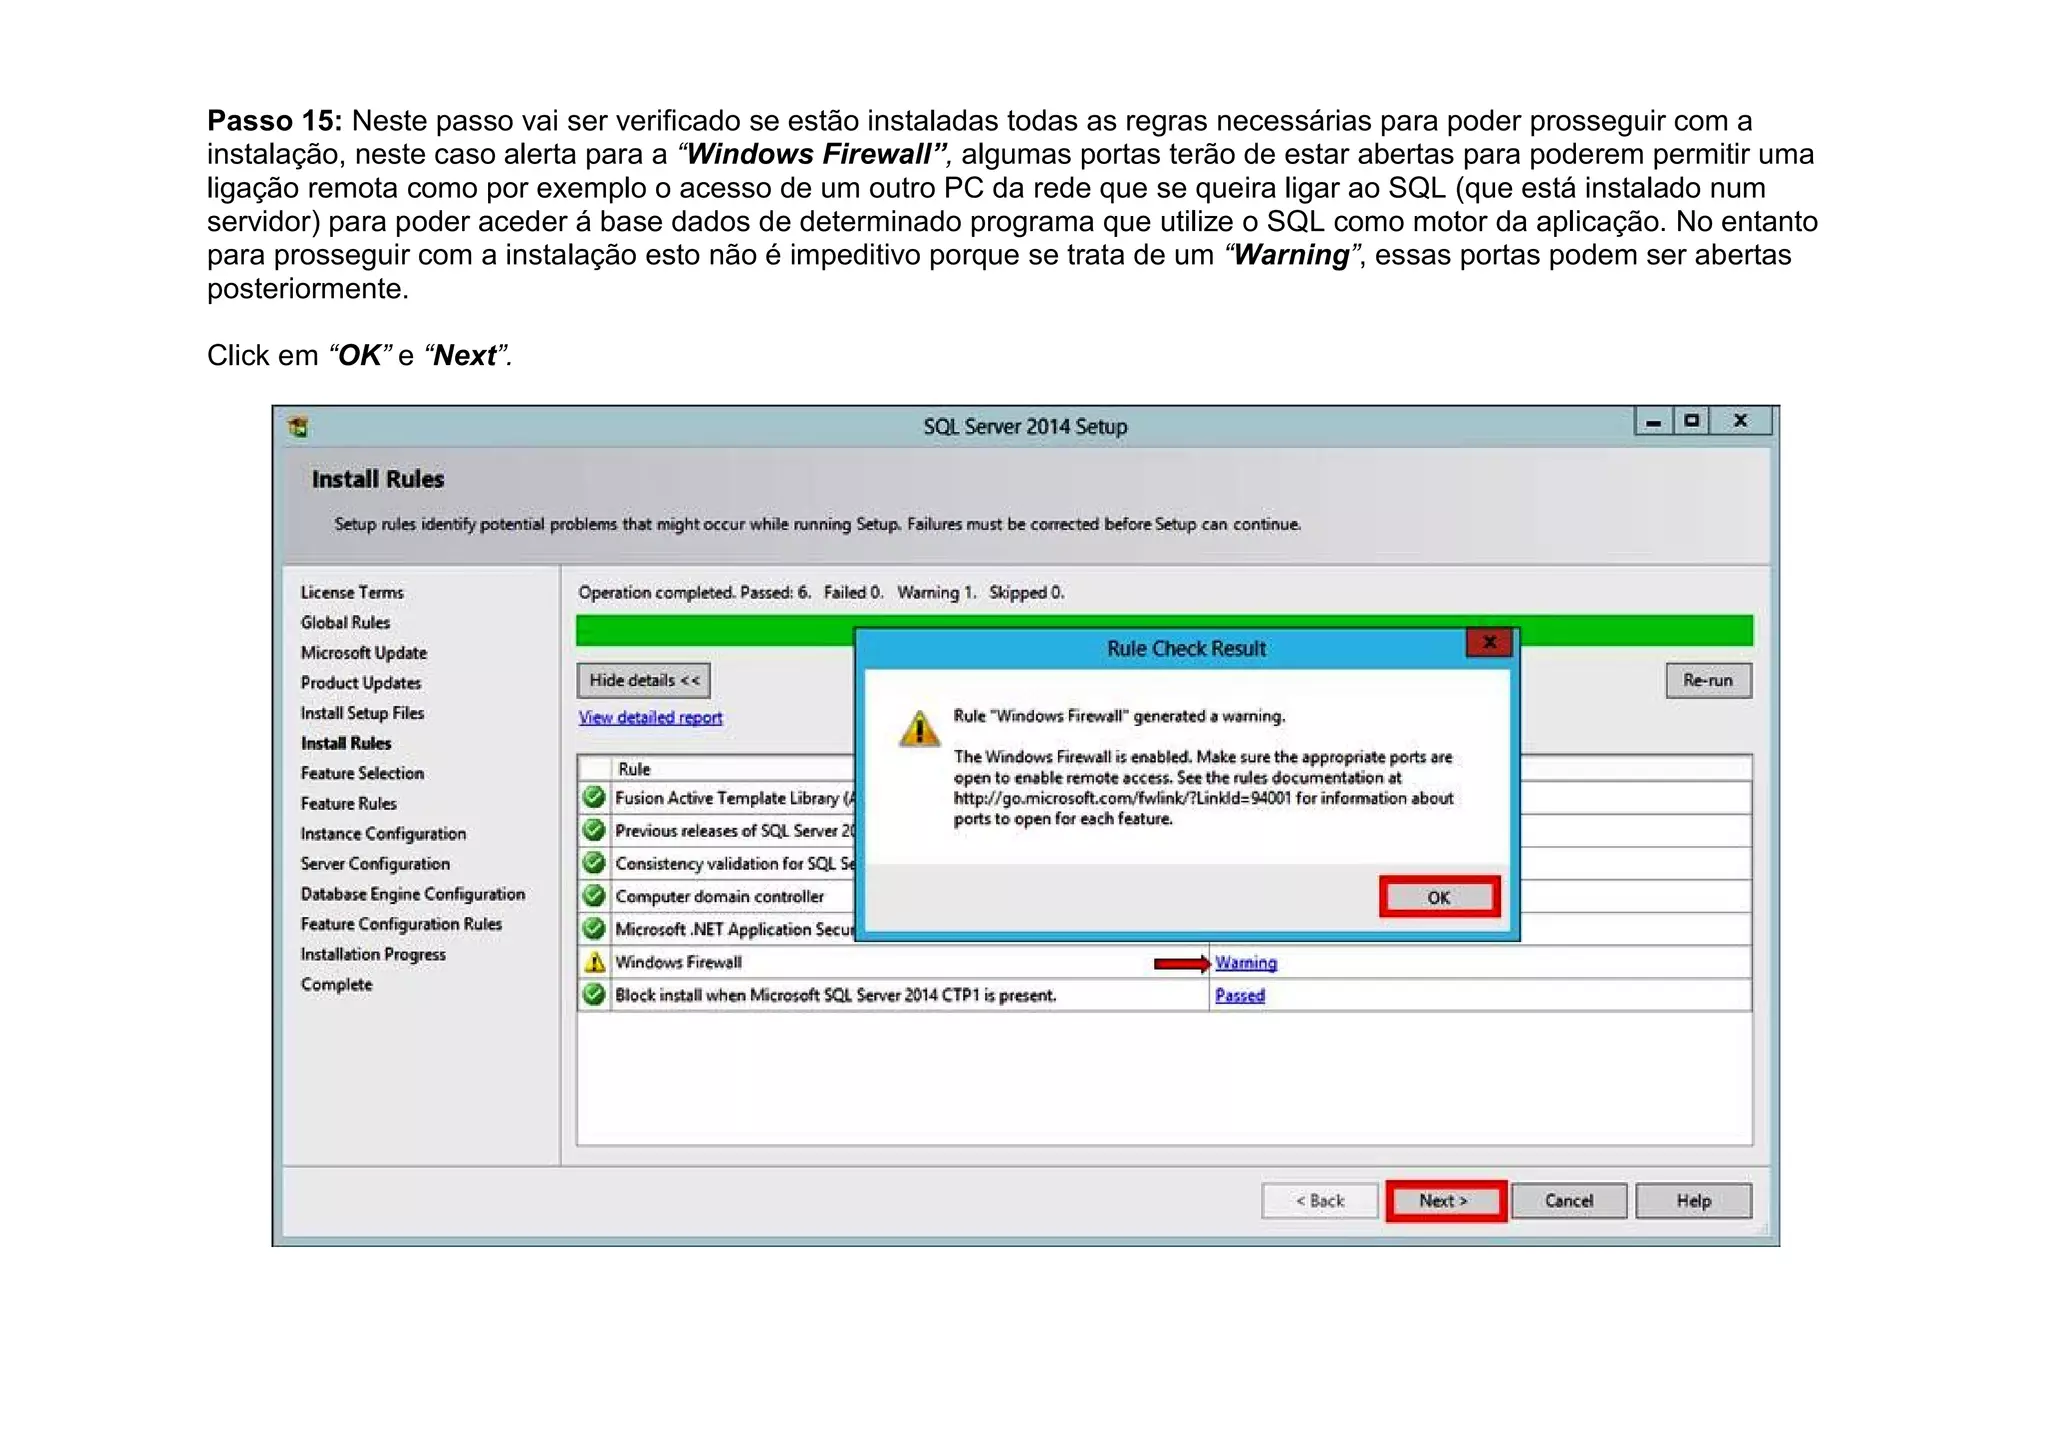Click the Re-run button
The image size is (2048, 1448).
(1708, 680)
